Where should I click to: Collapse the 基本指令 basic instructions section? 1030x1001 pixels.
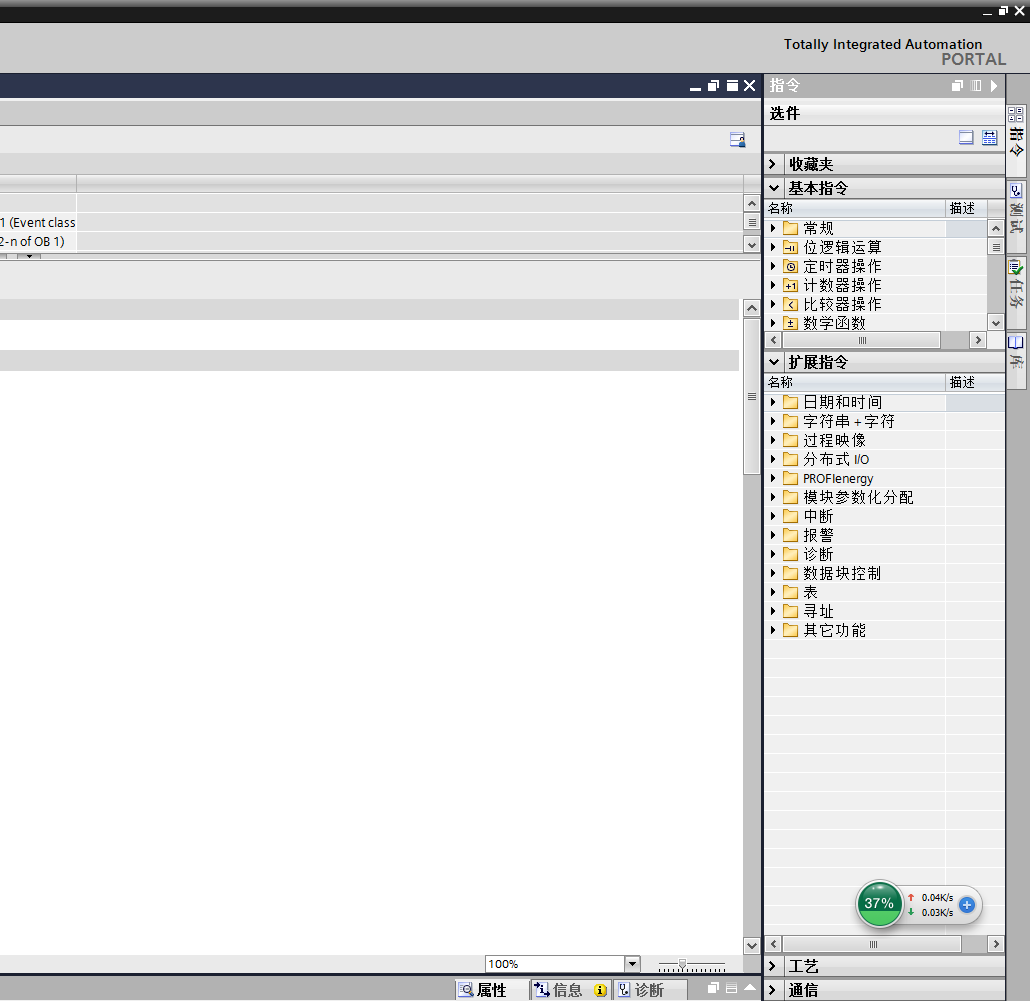pos(774,189)
